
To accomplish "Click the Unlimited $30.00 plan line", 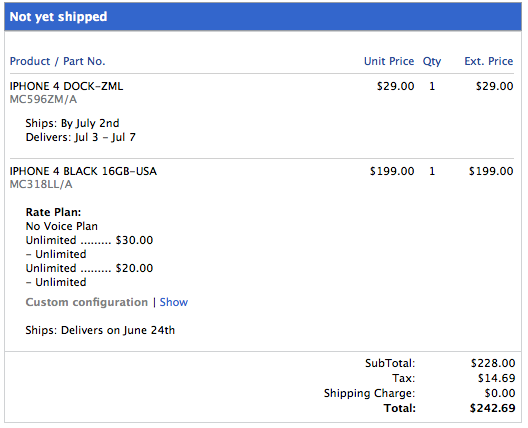I will click(x=89, y=240).
